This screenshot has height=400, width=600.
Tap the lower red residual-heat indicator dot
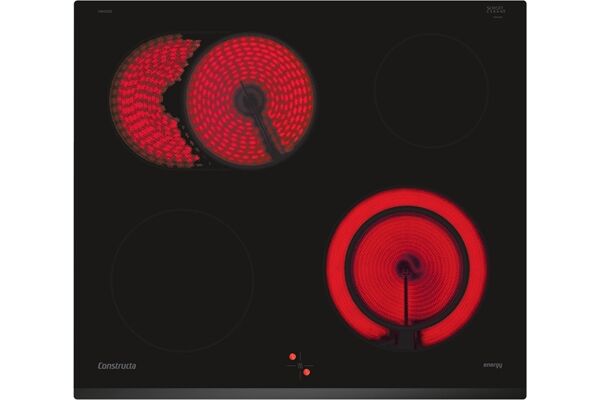pos(307,372)
